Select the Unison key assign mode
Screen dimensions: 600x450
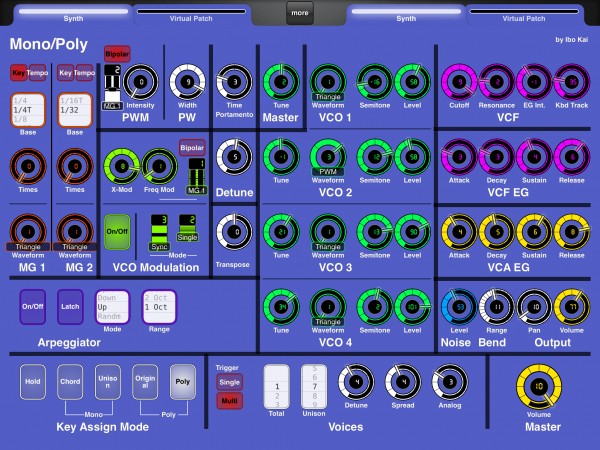coord(108,382)
